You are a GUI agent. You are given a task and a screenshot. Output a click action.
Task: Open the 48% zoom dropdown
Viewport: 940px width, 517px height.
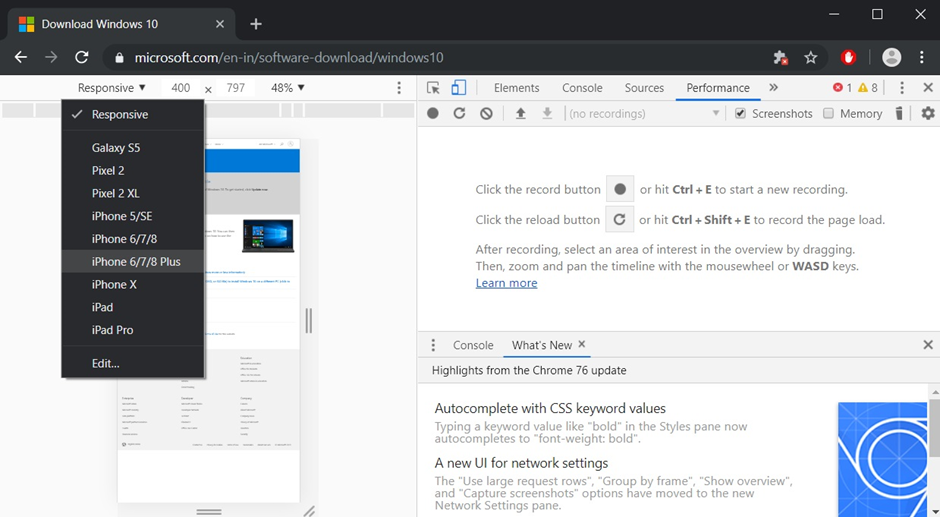[288, 88]
